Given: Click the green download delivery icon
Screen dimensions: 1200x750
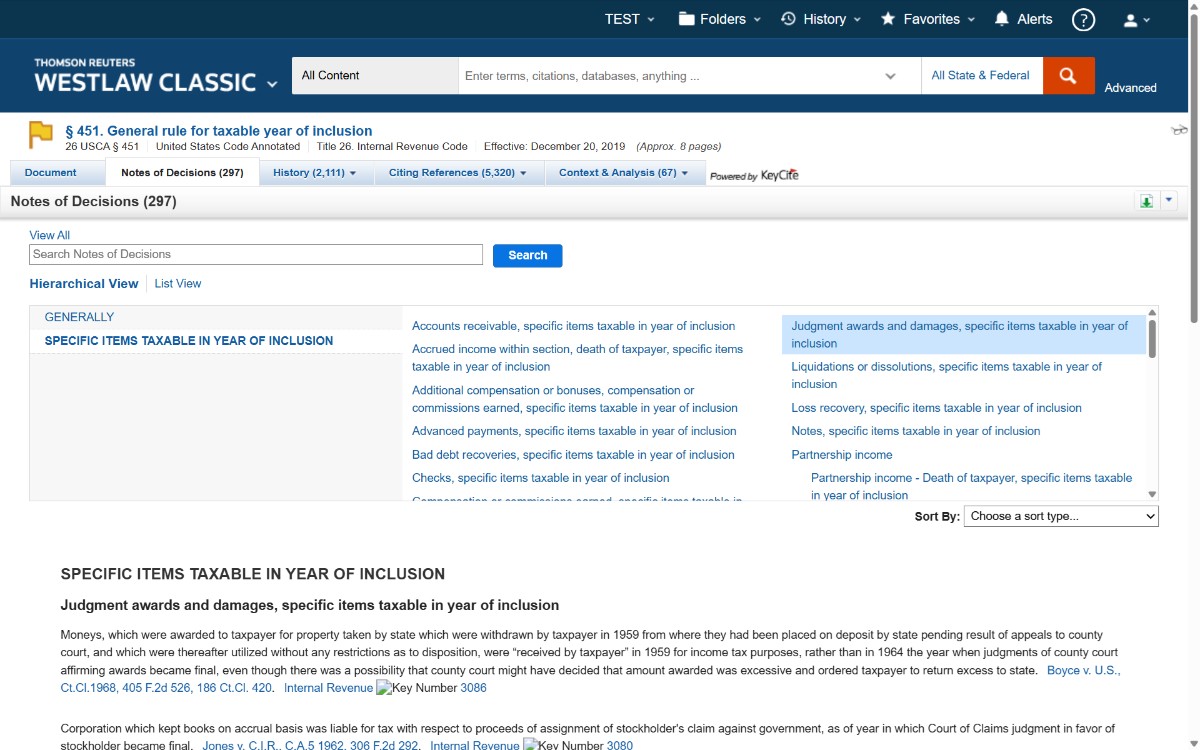Looking at the screenshot, I should pos(1146,202).
